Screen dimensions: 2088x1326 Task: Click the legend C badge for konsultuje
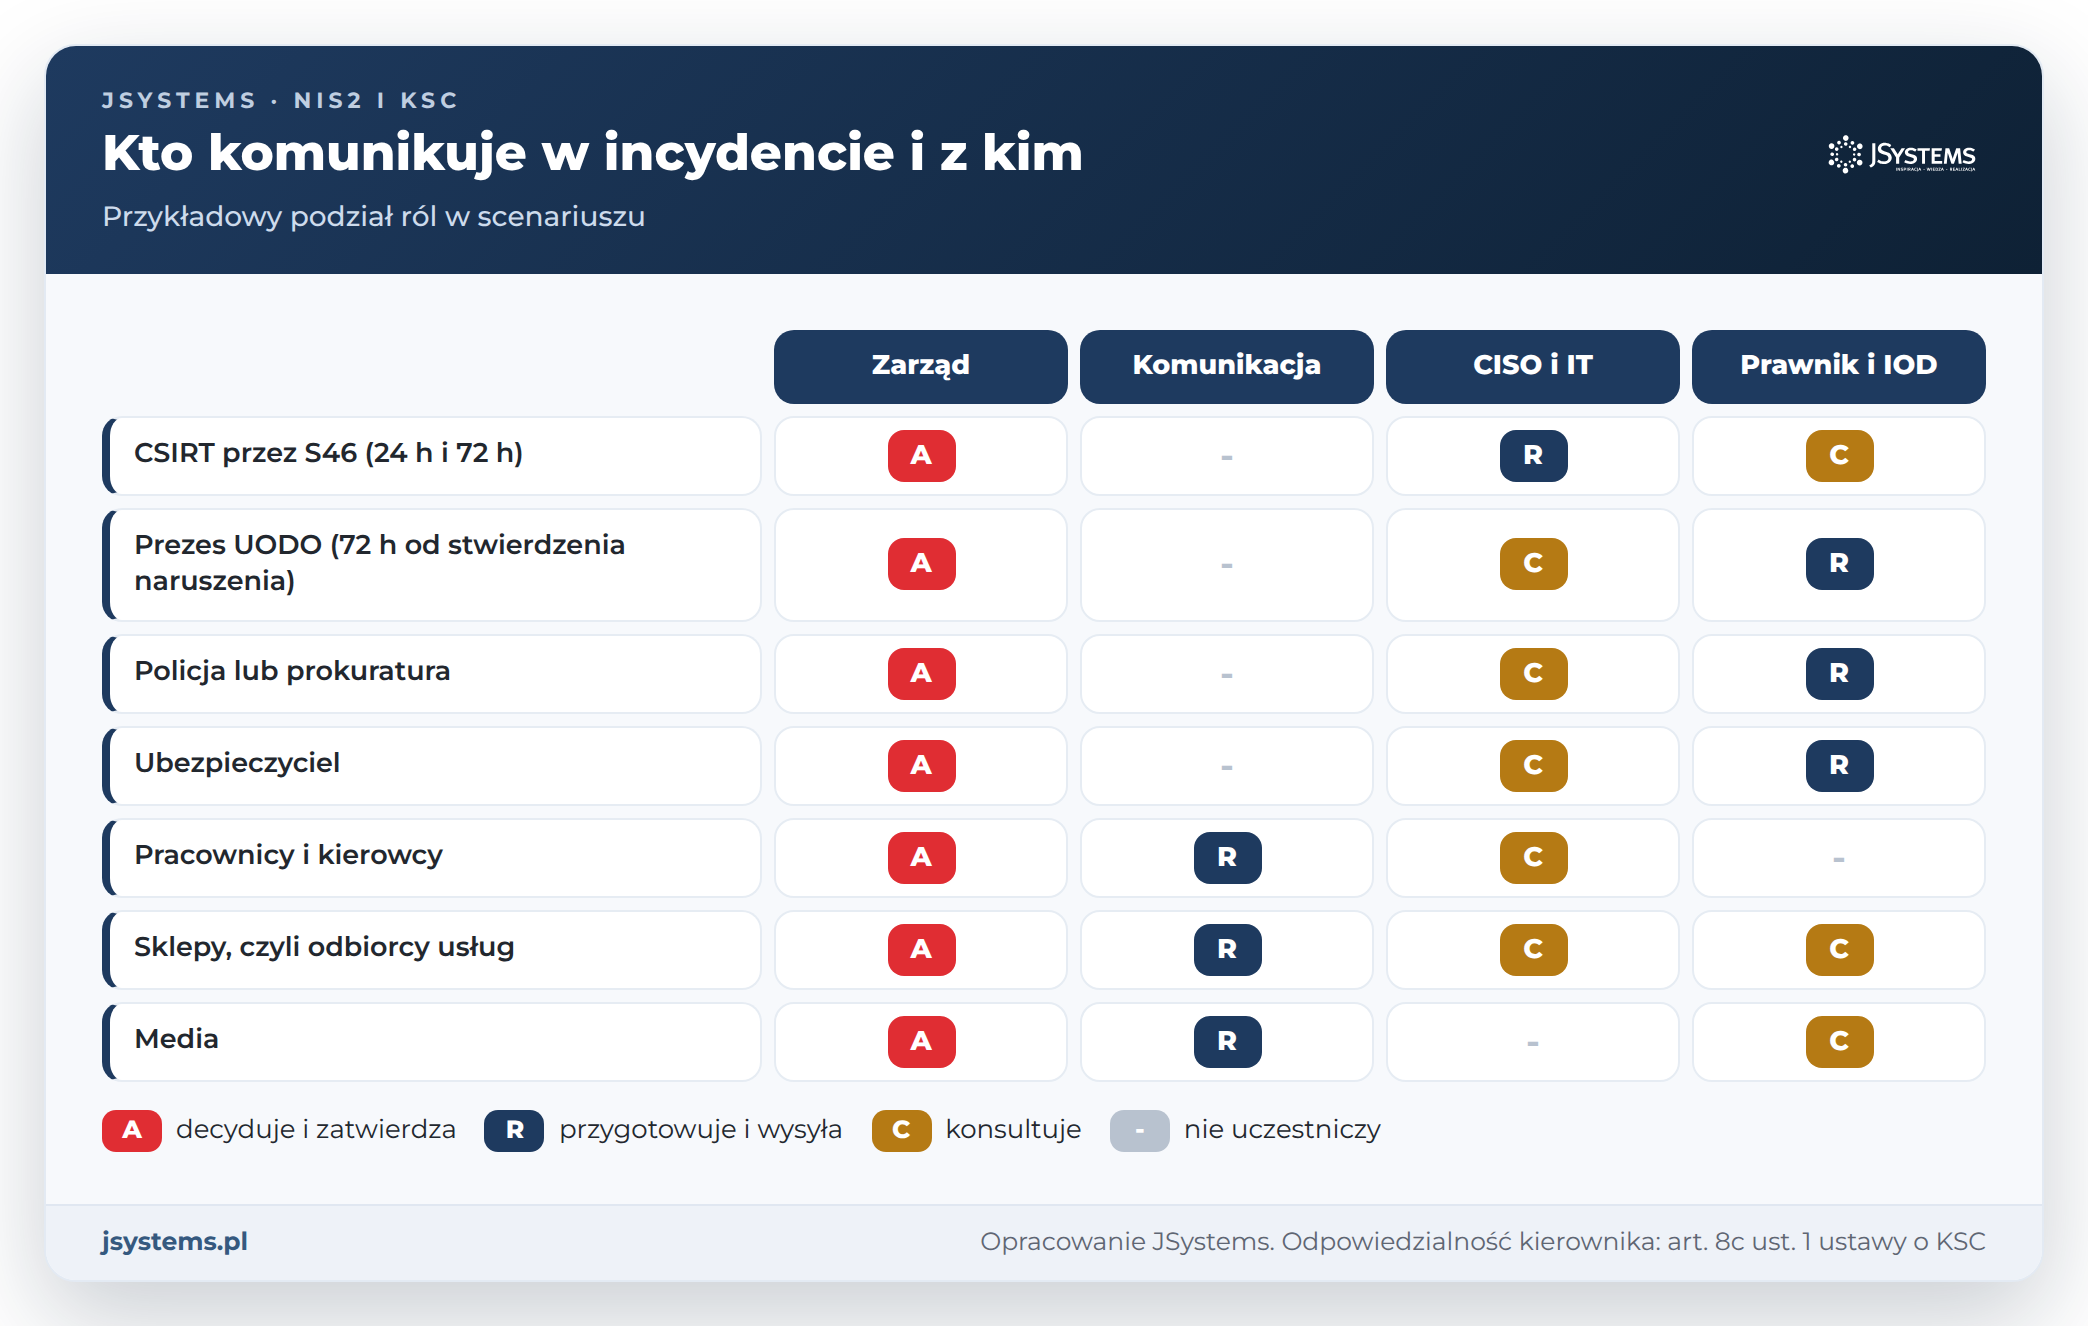coord(901,1131)
